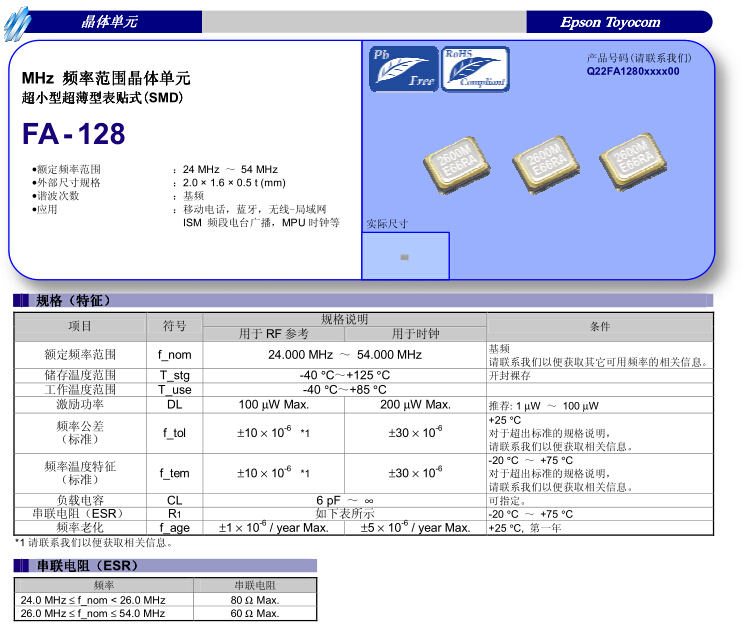Viewport: 752px width, 630px height.
Task: Select the 用于 RF 参考 column header
Action: click(x=274, y=334)
